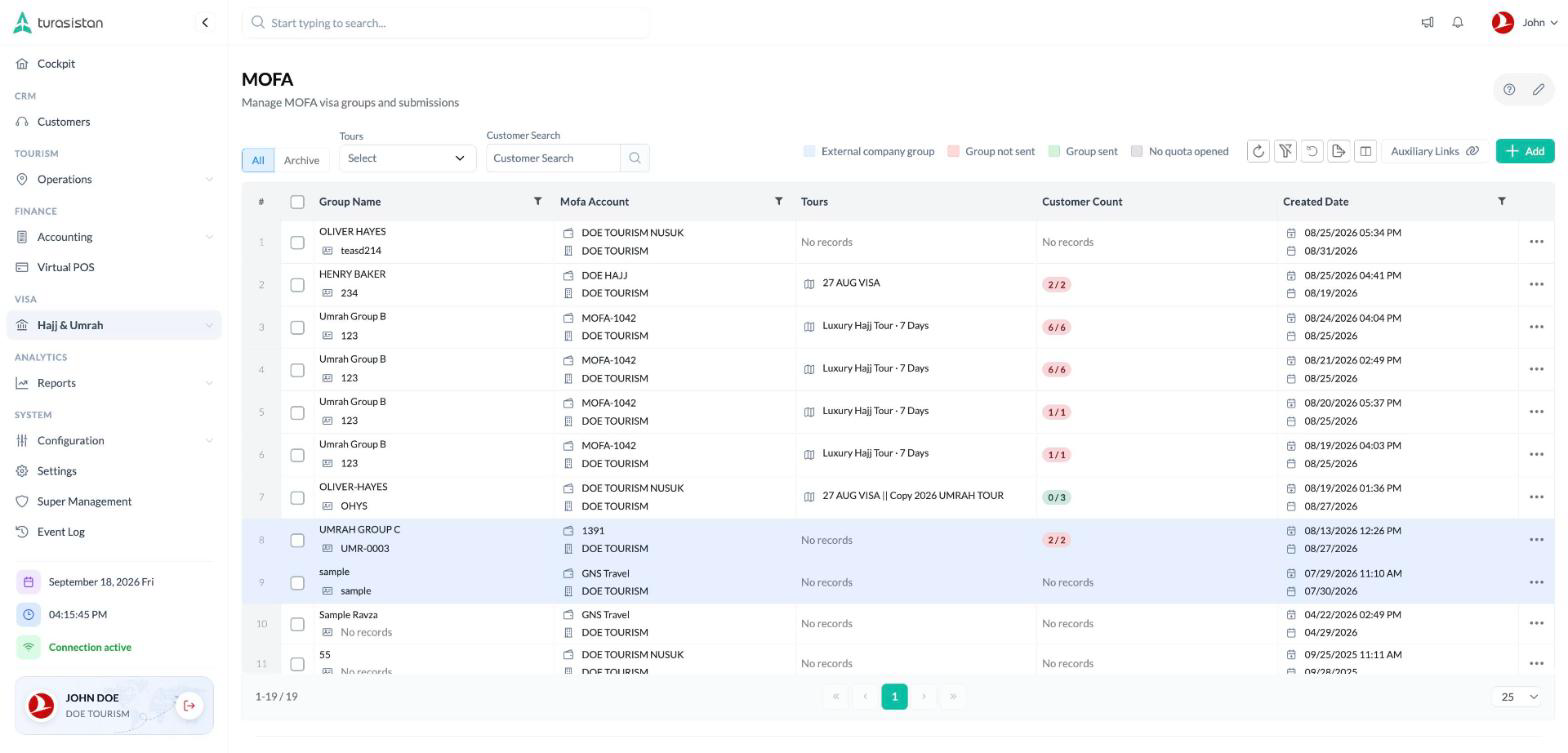Viewport: 1568px width, 753px height.
Task: Open row actions for UMRAH GROUP C
Action: coord(1536,540)
